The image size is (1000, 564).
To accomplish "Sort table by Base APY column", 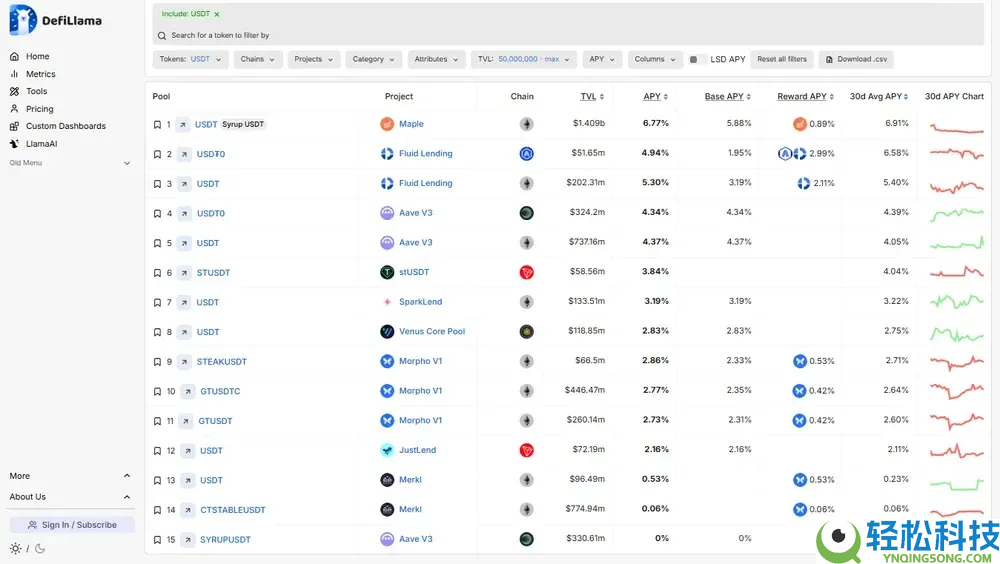I will (x=728, y=96).
